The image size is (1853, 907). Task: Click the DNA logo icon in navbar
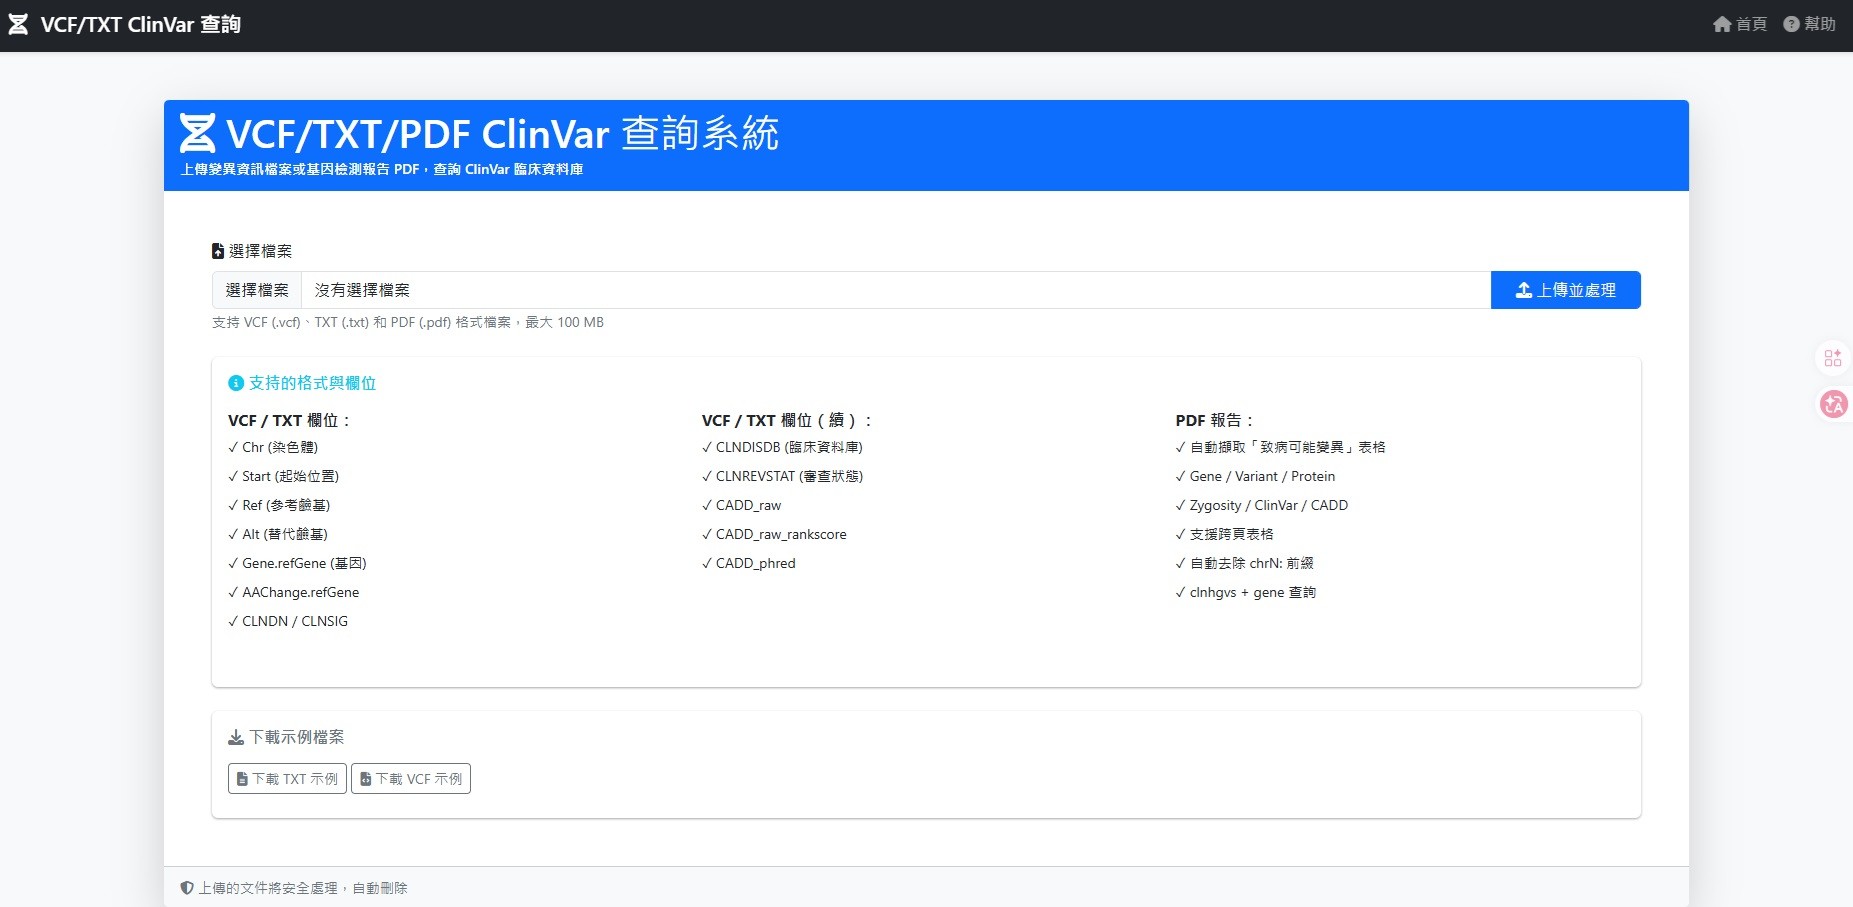18,25
